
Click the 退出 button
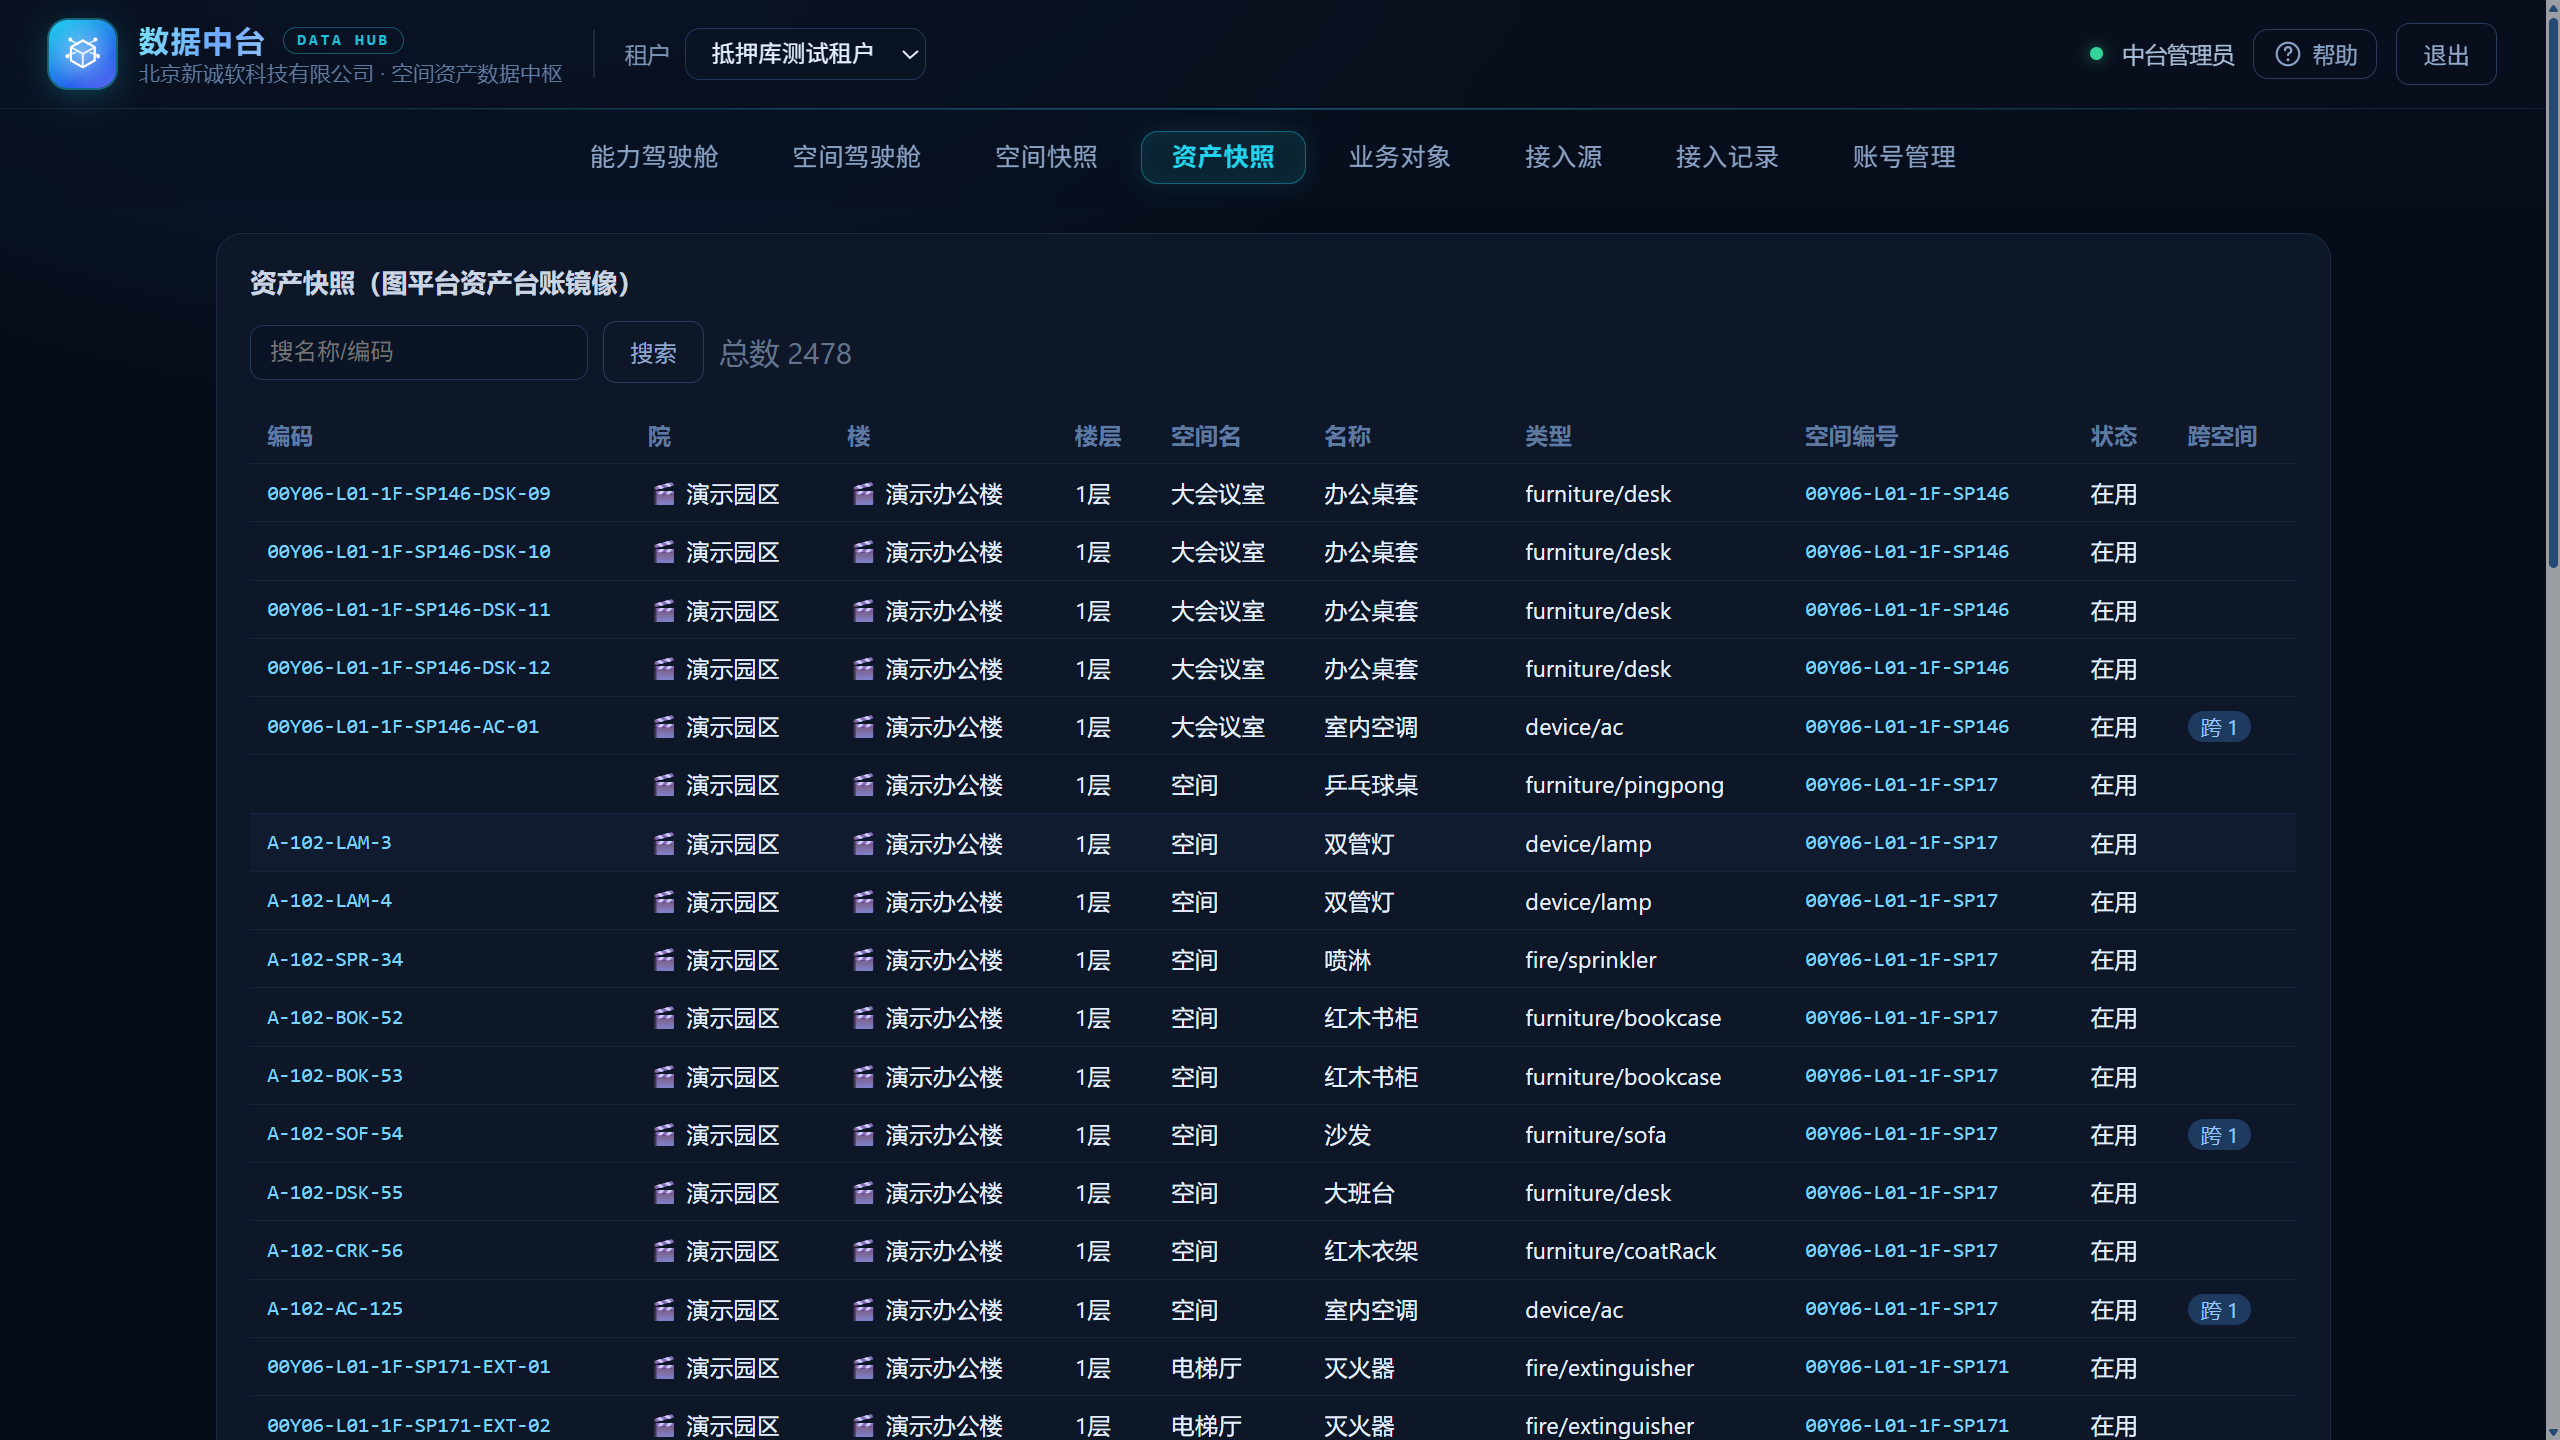point(2445,54)
